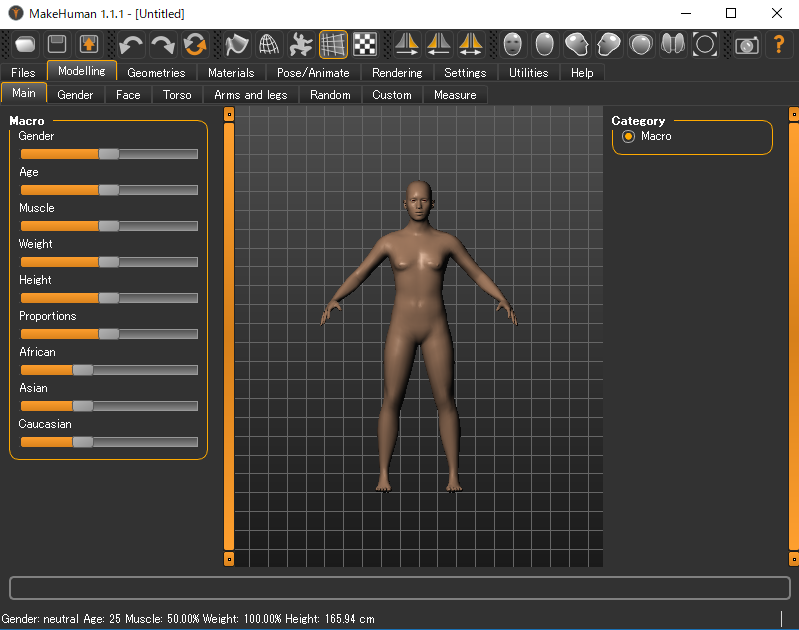Image resolution: width=799 pixels, height=630 pixels.
Task: Click the Load file toolbar icon
Action: click(25, 44)
